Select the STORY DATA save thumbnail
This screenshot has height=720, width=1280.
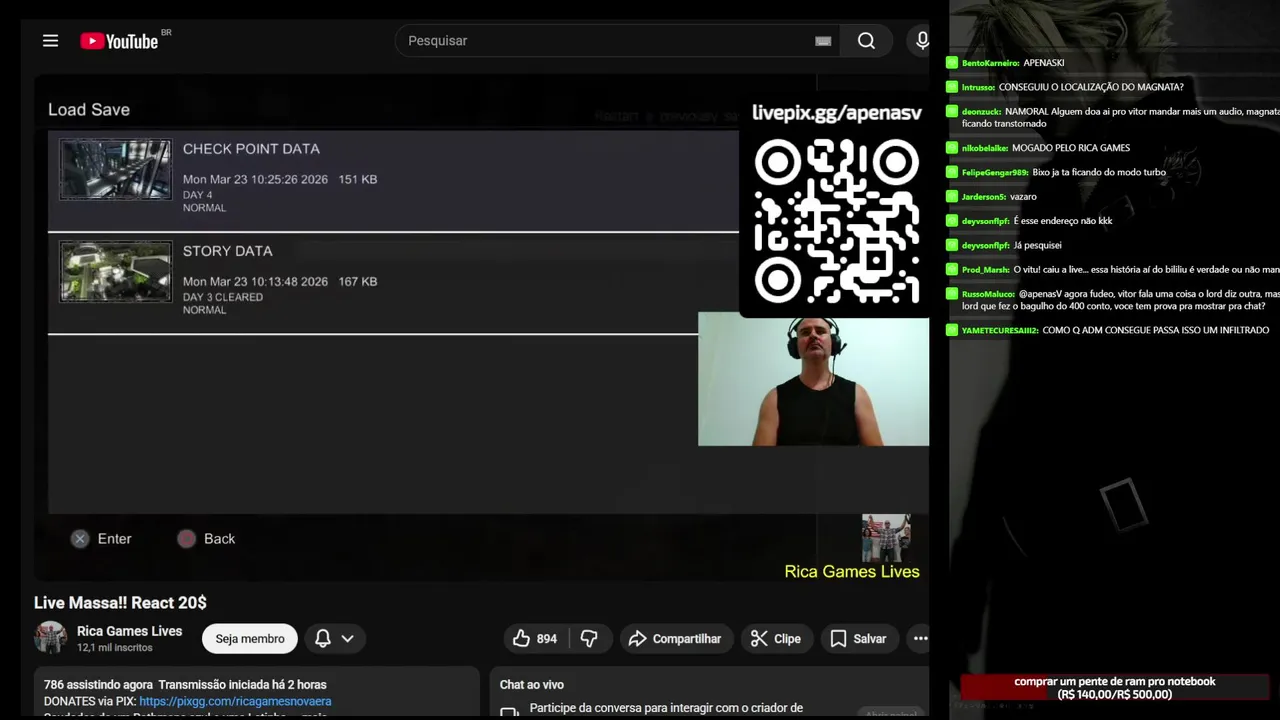point(115,271)
